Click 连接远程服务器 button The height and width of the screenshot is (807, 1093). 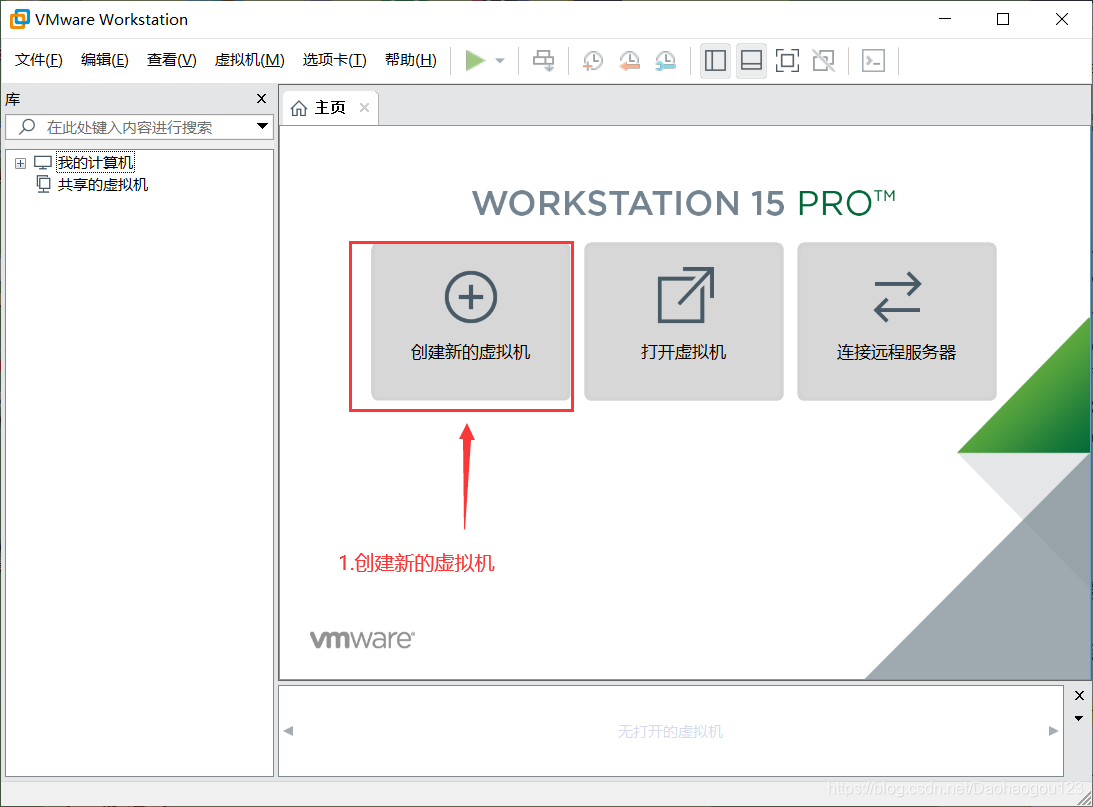point(896,321)
